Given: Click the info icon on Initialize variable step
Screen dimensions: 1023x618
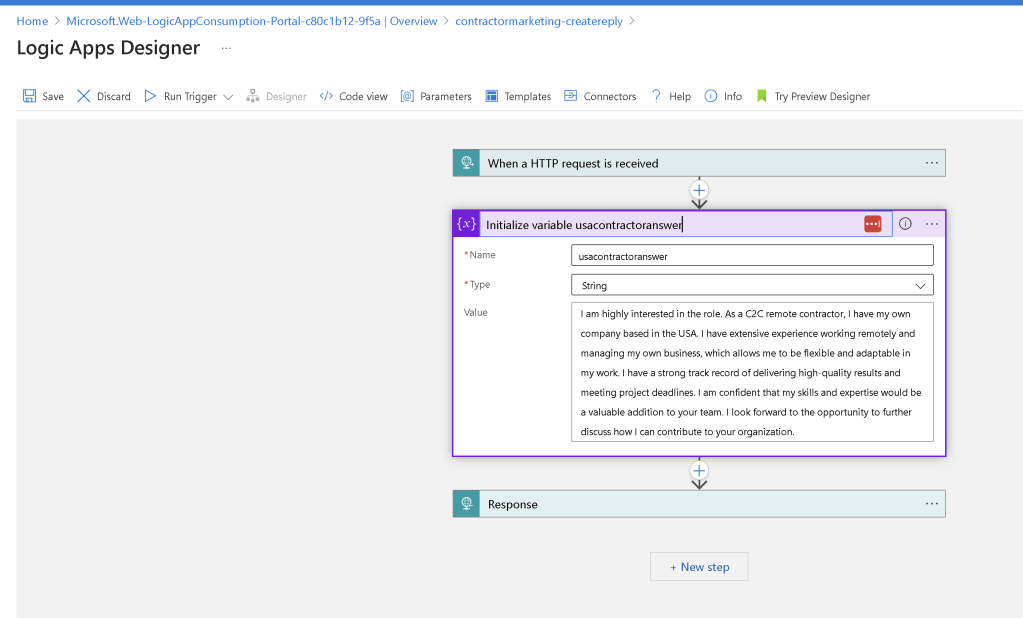Looking at the screenshot, I should point(905,224).
